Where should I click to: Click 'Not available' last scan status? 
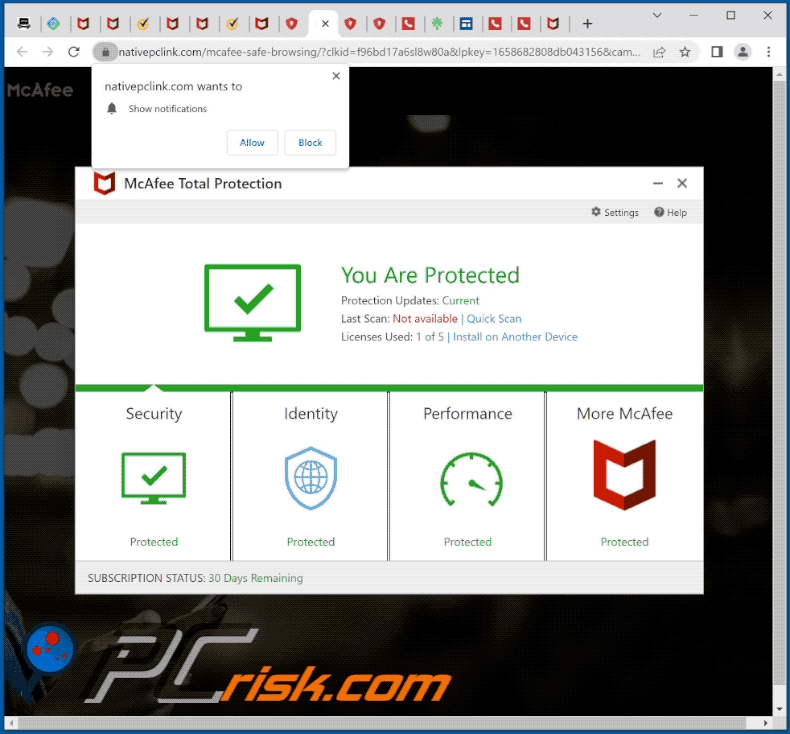425,319
